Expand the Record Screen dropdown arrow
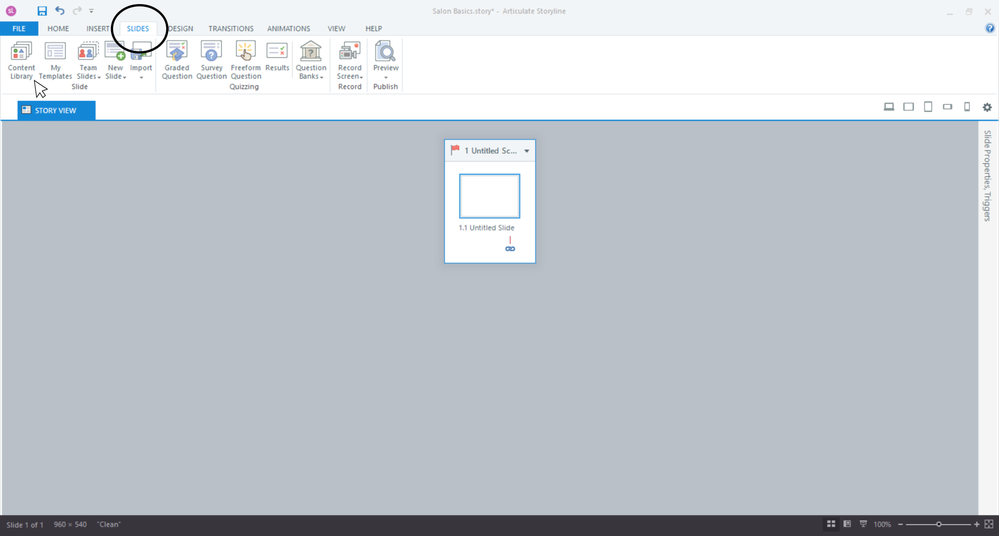Image resolution: width=999 pixels, height=536 pixels. (361, 77)
